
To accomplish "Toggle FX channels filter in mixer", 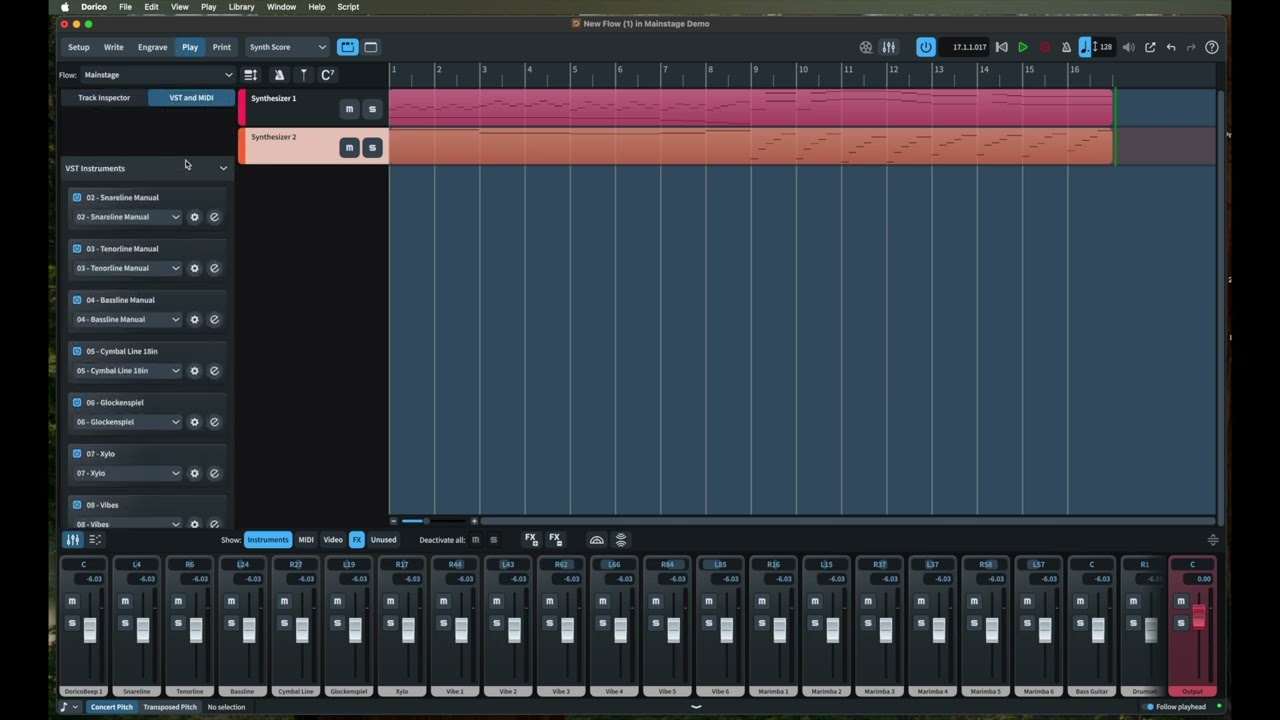I will click(x=357, y=540).
